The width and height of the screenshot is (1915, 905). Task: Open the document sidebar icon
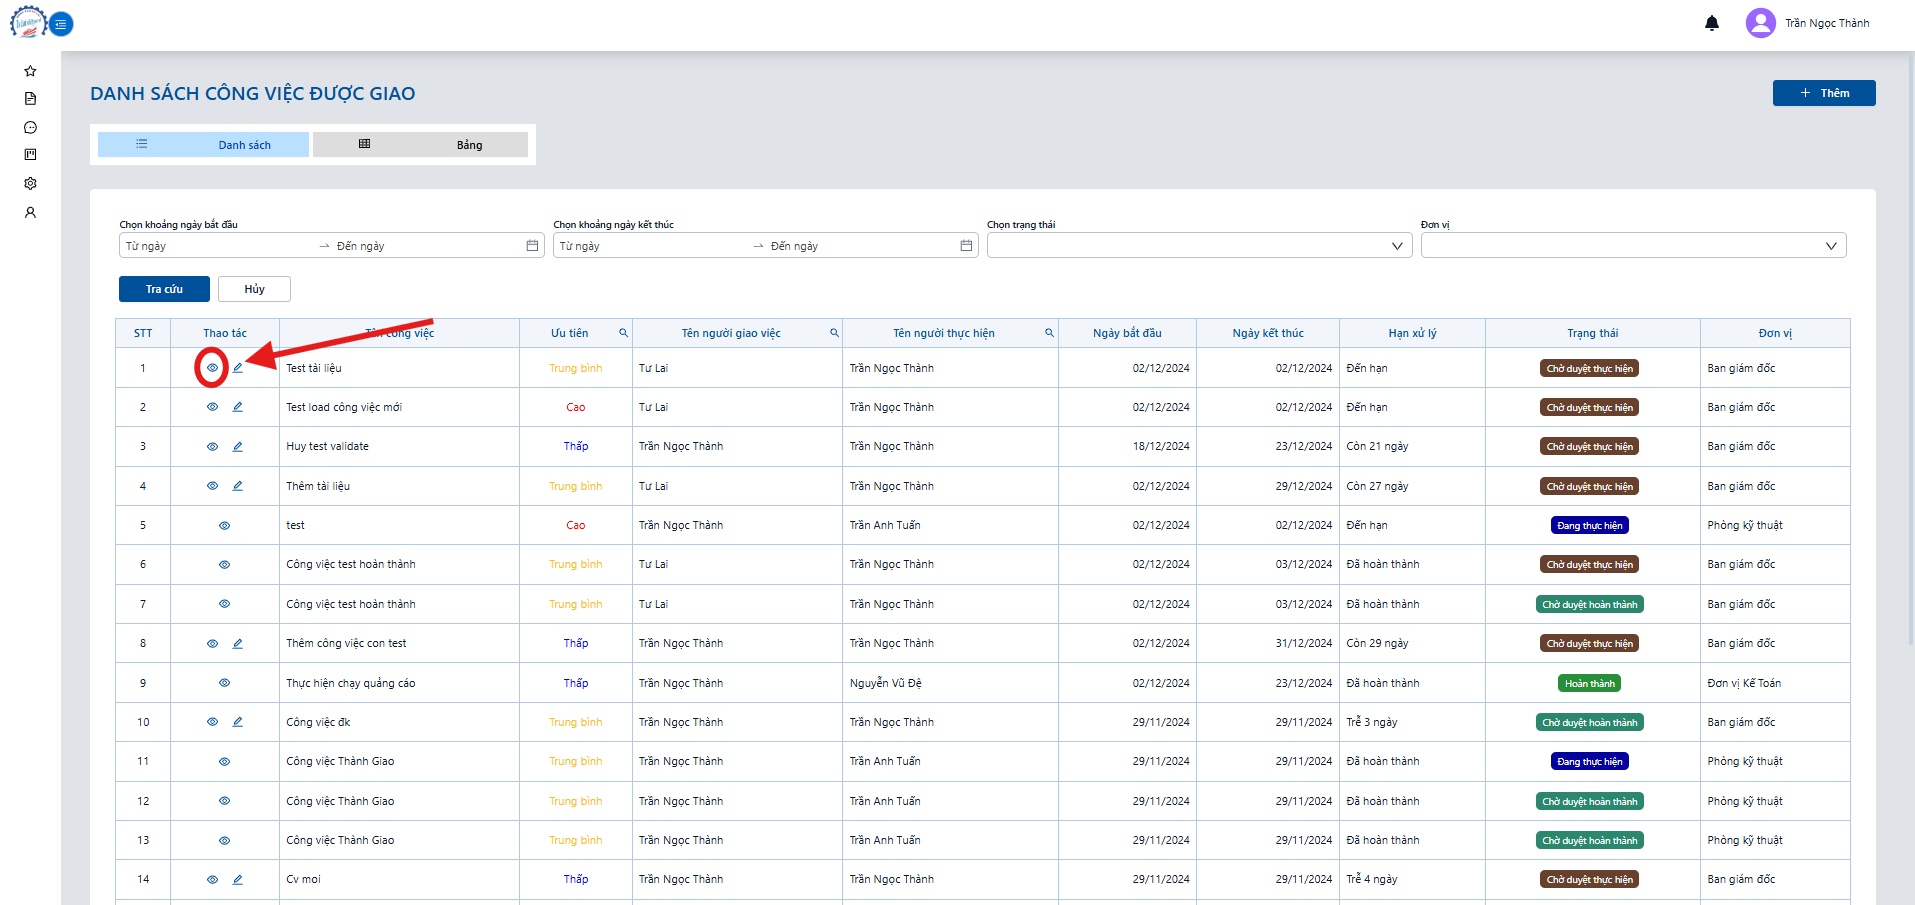click(x=30, y=98)
